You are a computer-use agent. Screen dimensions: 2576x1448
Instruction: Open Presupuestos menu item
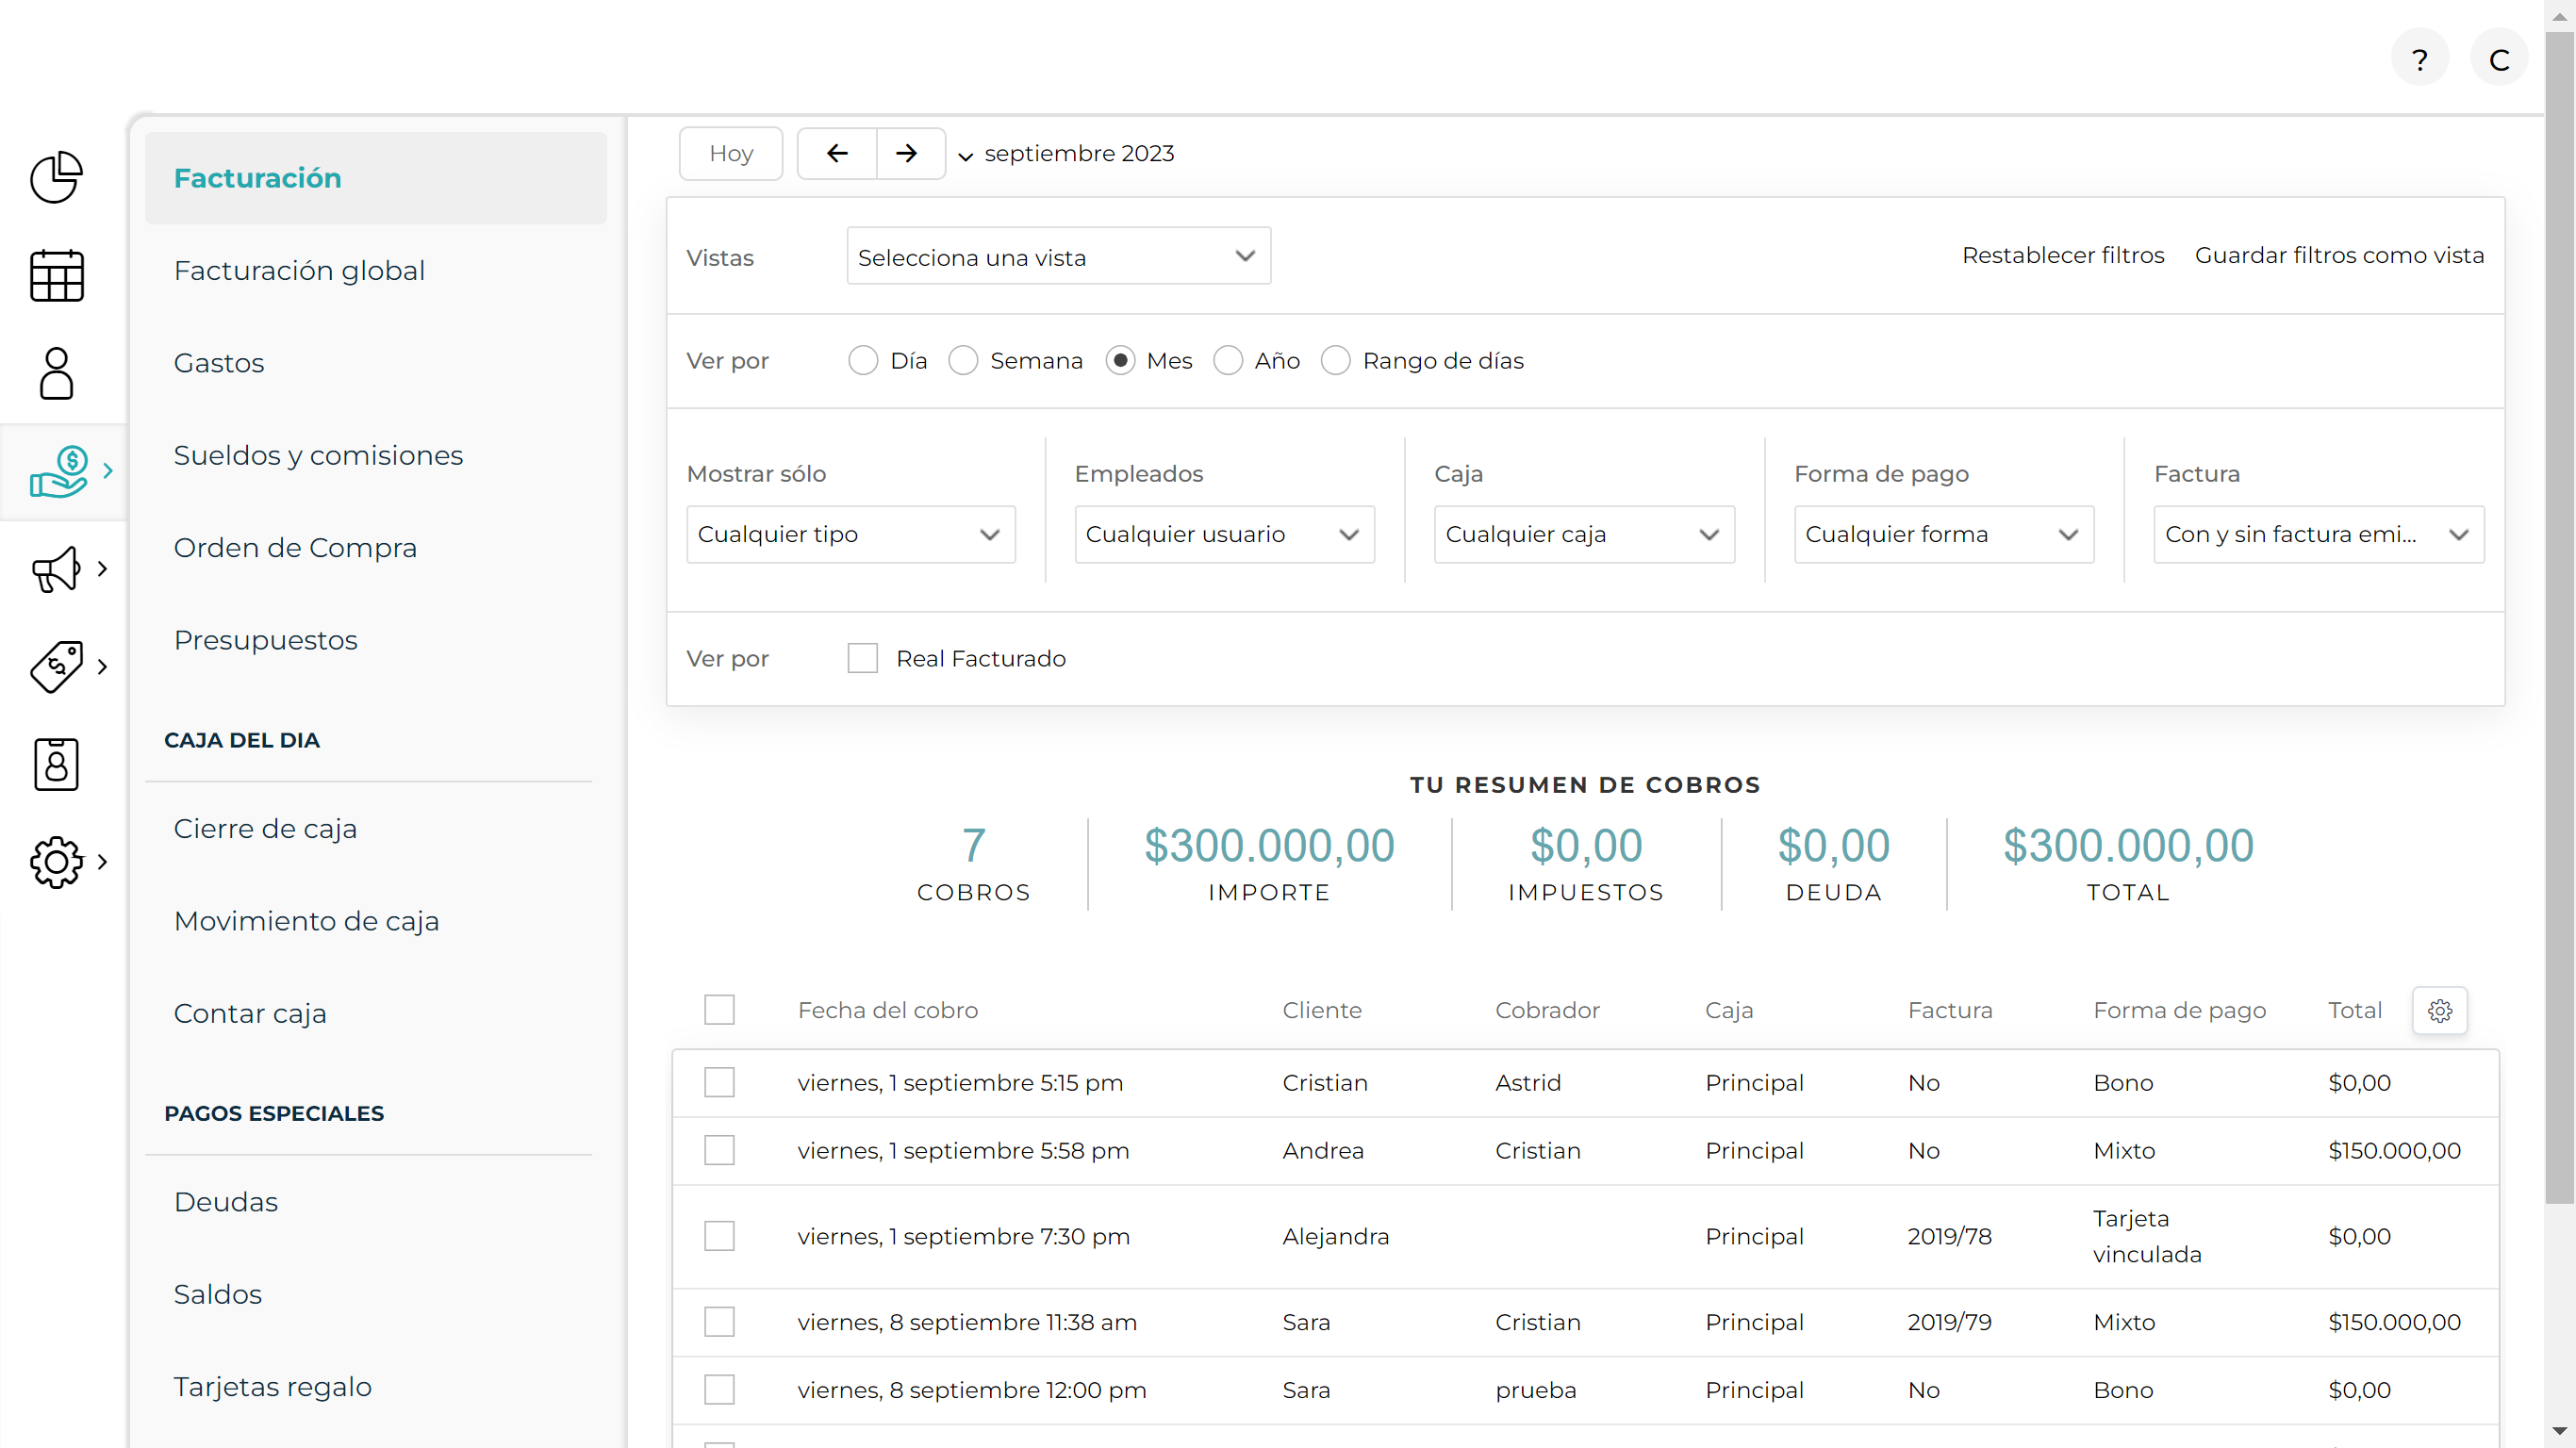[265, 640]
